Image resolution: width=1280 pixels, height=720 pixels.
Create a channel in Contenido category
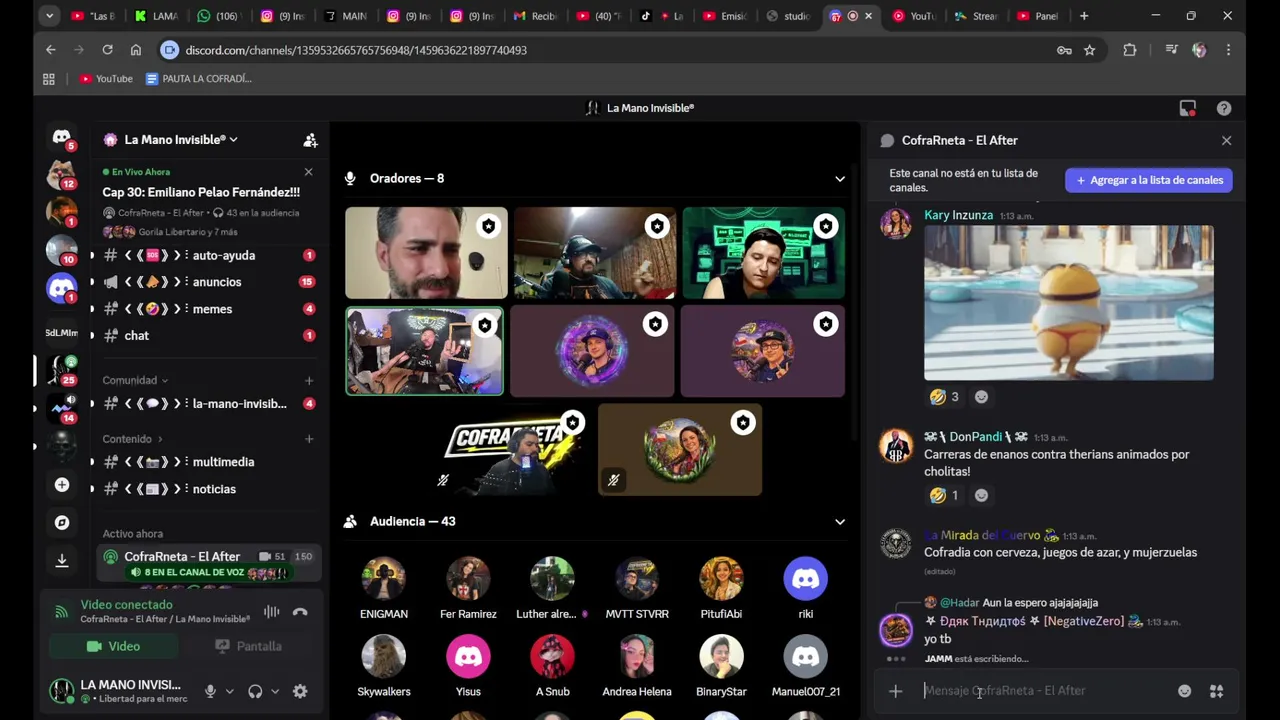click(308, 439)
